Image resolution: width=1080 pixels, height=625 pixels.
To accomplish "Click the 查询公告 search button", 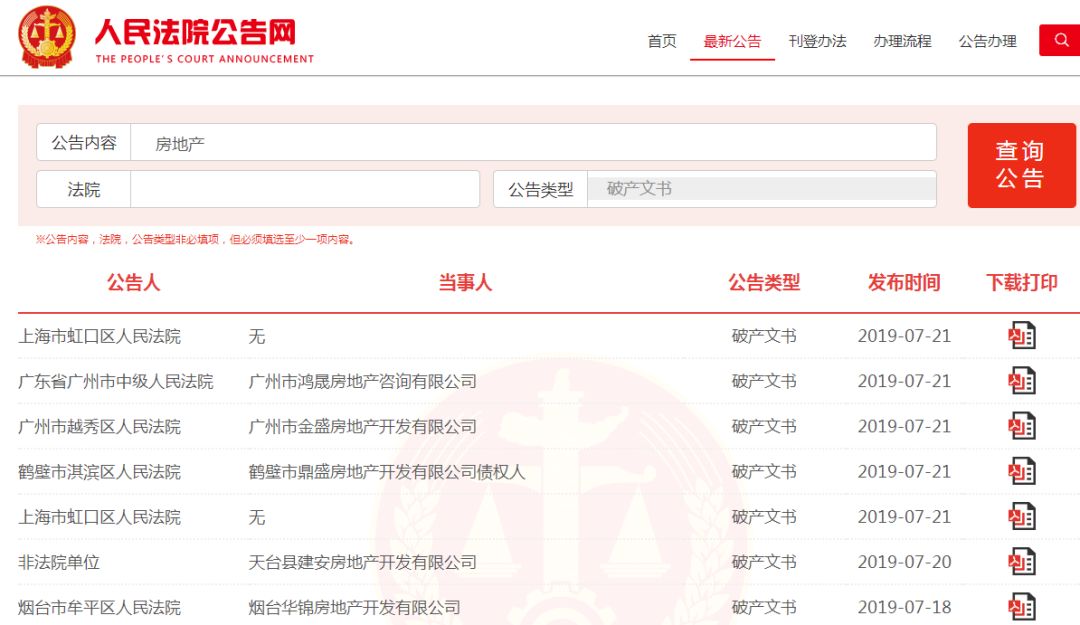I will coord(1021,165).
